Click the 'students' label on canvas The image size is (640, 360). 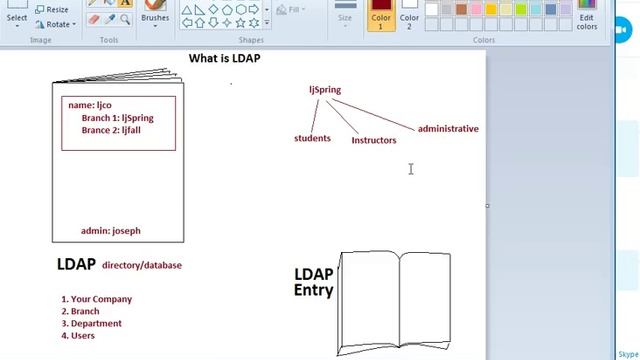312,138
